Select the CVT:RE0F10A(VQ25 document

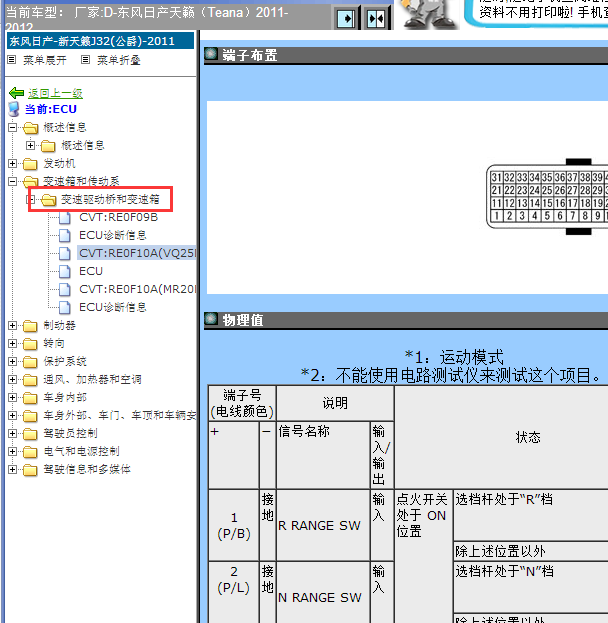(x=137, y=253)
